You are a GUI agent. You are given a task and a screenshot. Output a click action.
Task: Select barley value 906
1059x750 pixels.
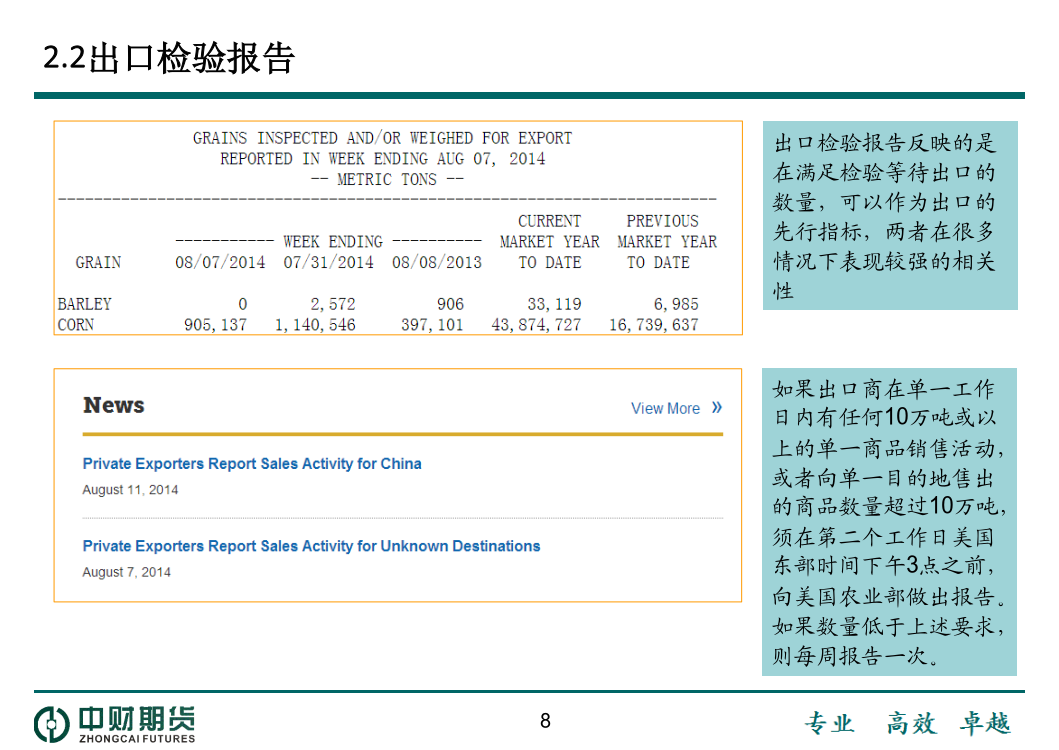tap(450, 304)
